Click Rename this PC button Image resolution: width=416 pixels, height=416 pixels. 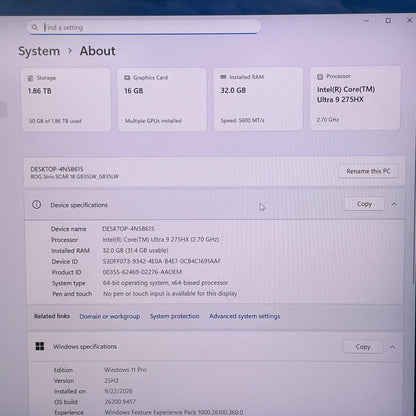tap(368, 171)
